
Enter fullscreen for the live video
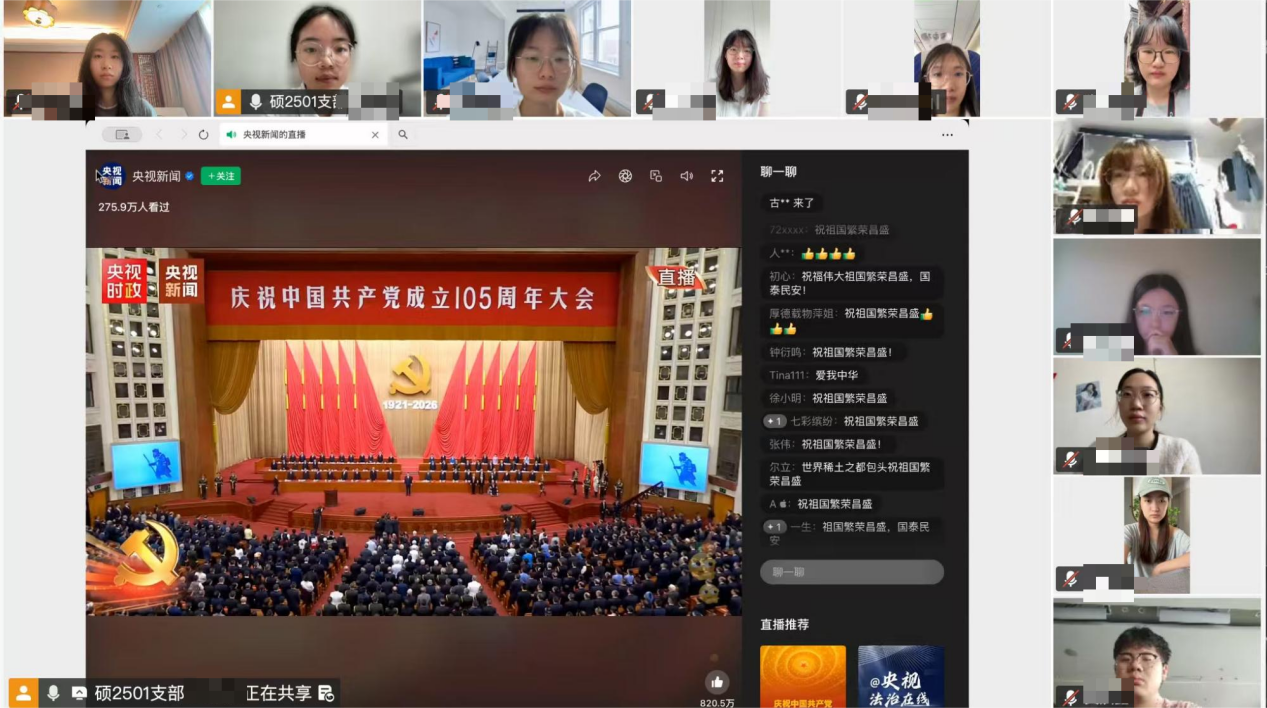tap(717, 176)
